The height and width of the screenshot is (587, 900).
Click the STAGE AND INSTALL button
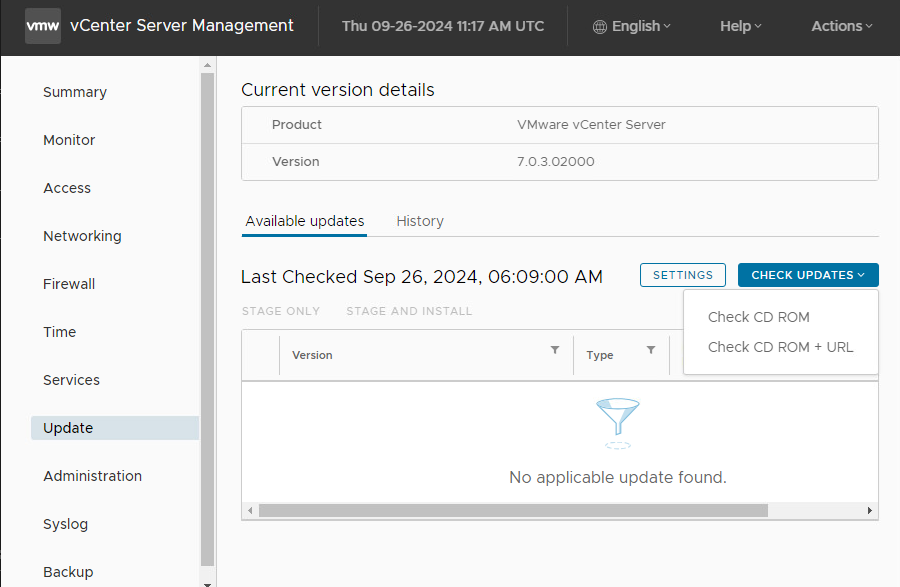pos(409,311)
